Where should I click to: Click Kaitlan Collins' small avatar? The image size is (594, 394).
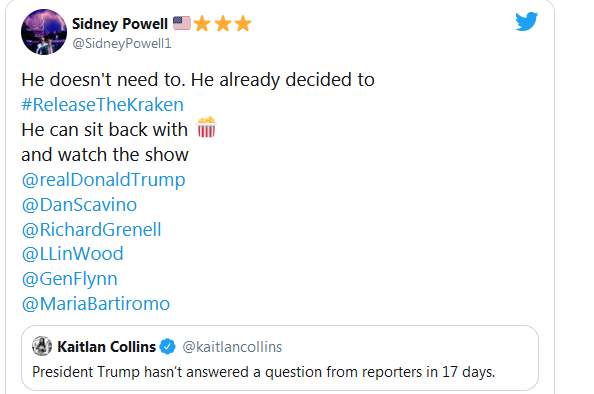point(42,346)
